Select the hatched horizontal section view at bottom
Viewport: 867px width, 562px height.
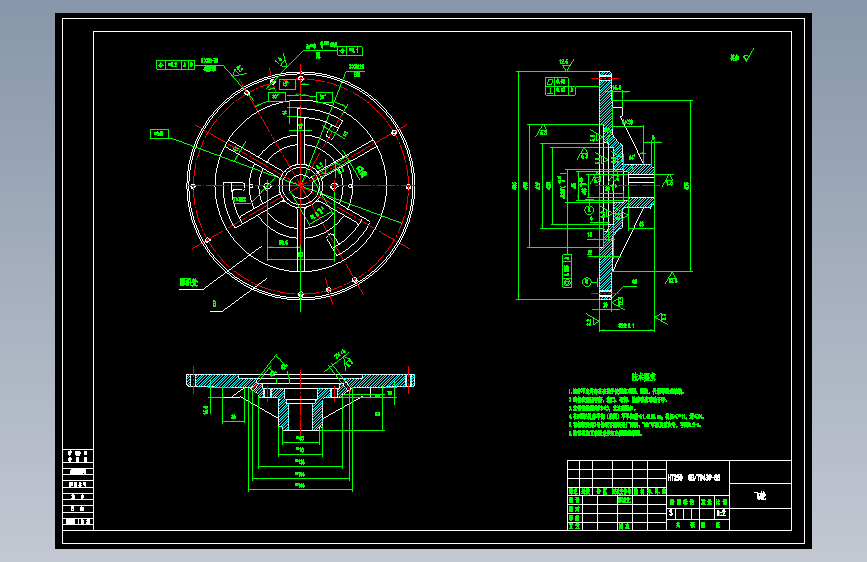coord(300,401)
